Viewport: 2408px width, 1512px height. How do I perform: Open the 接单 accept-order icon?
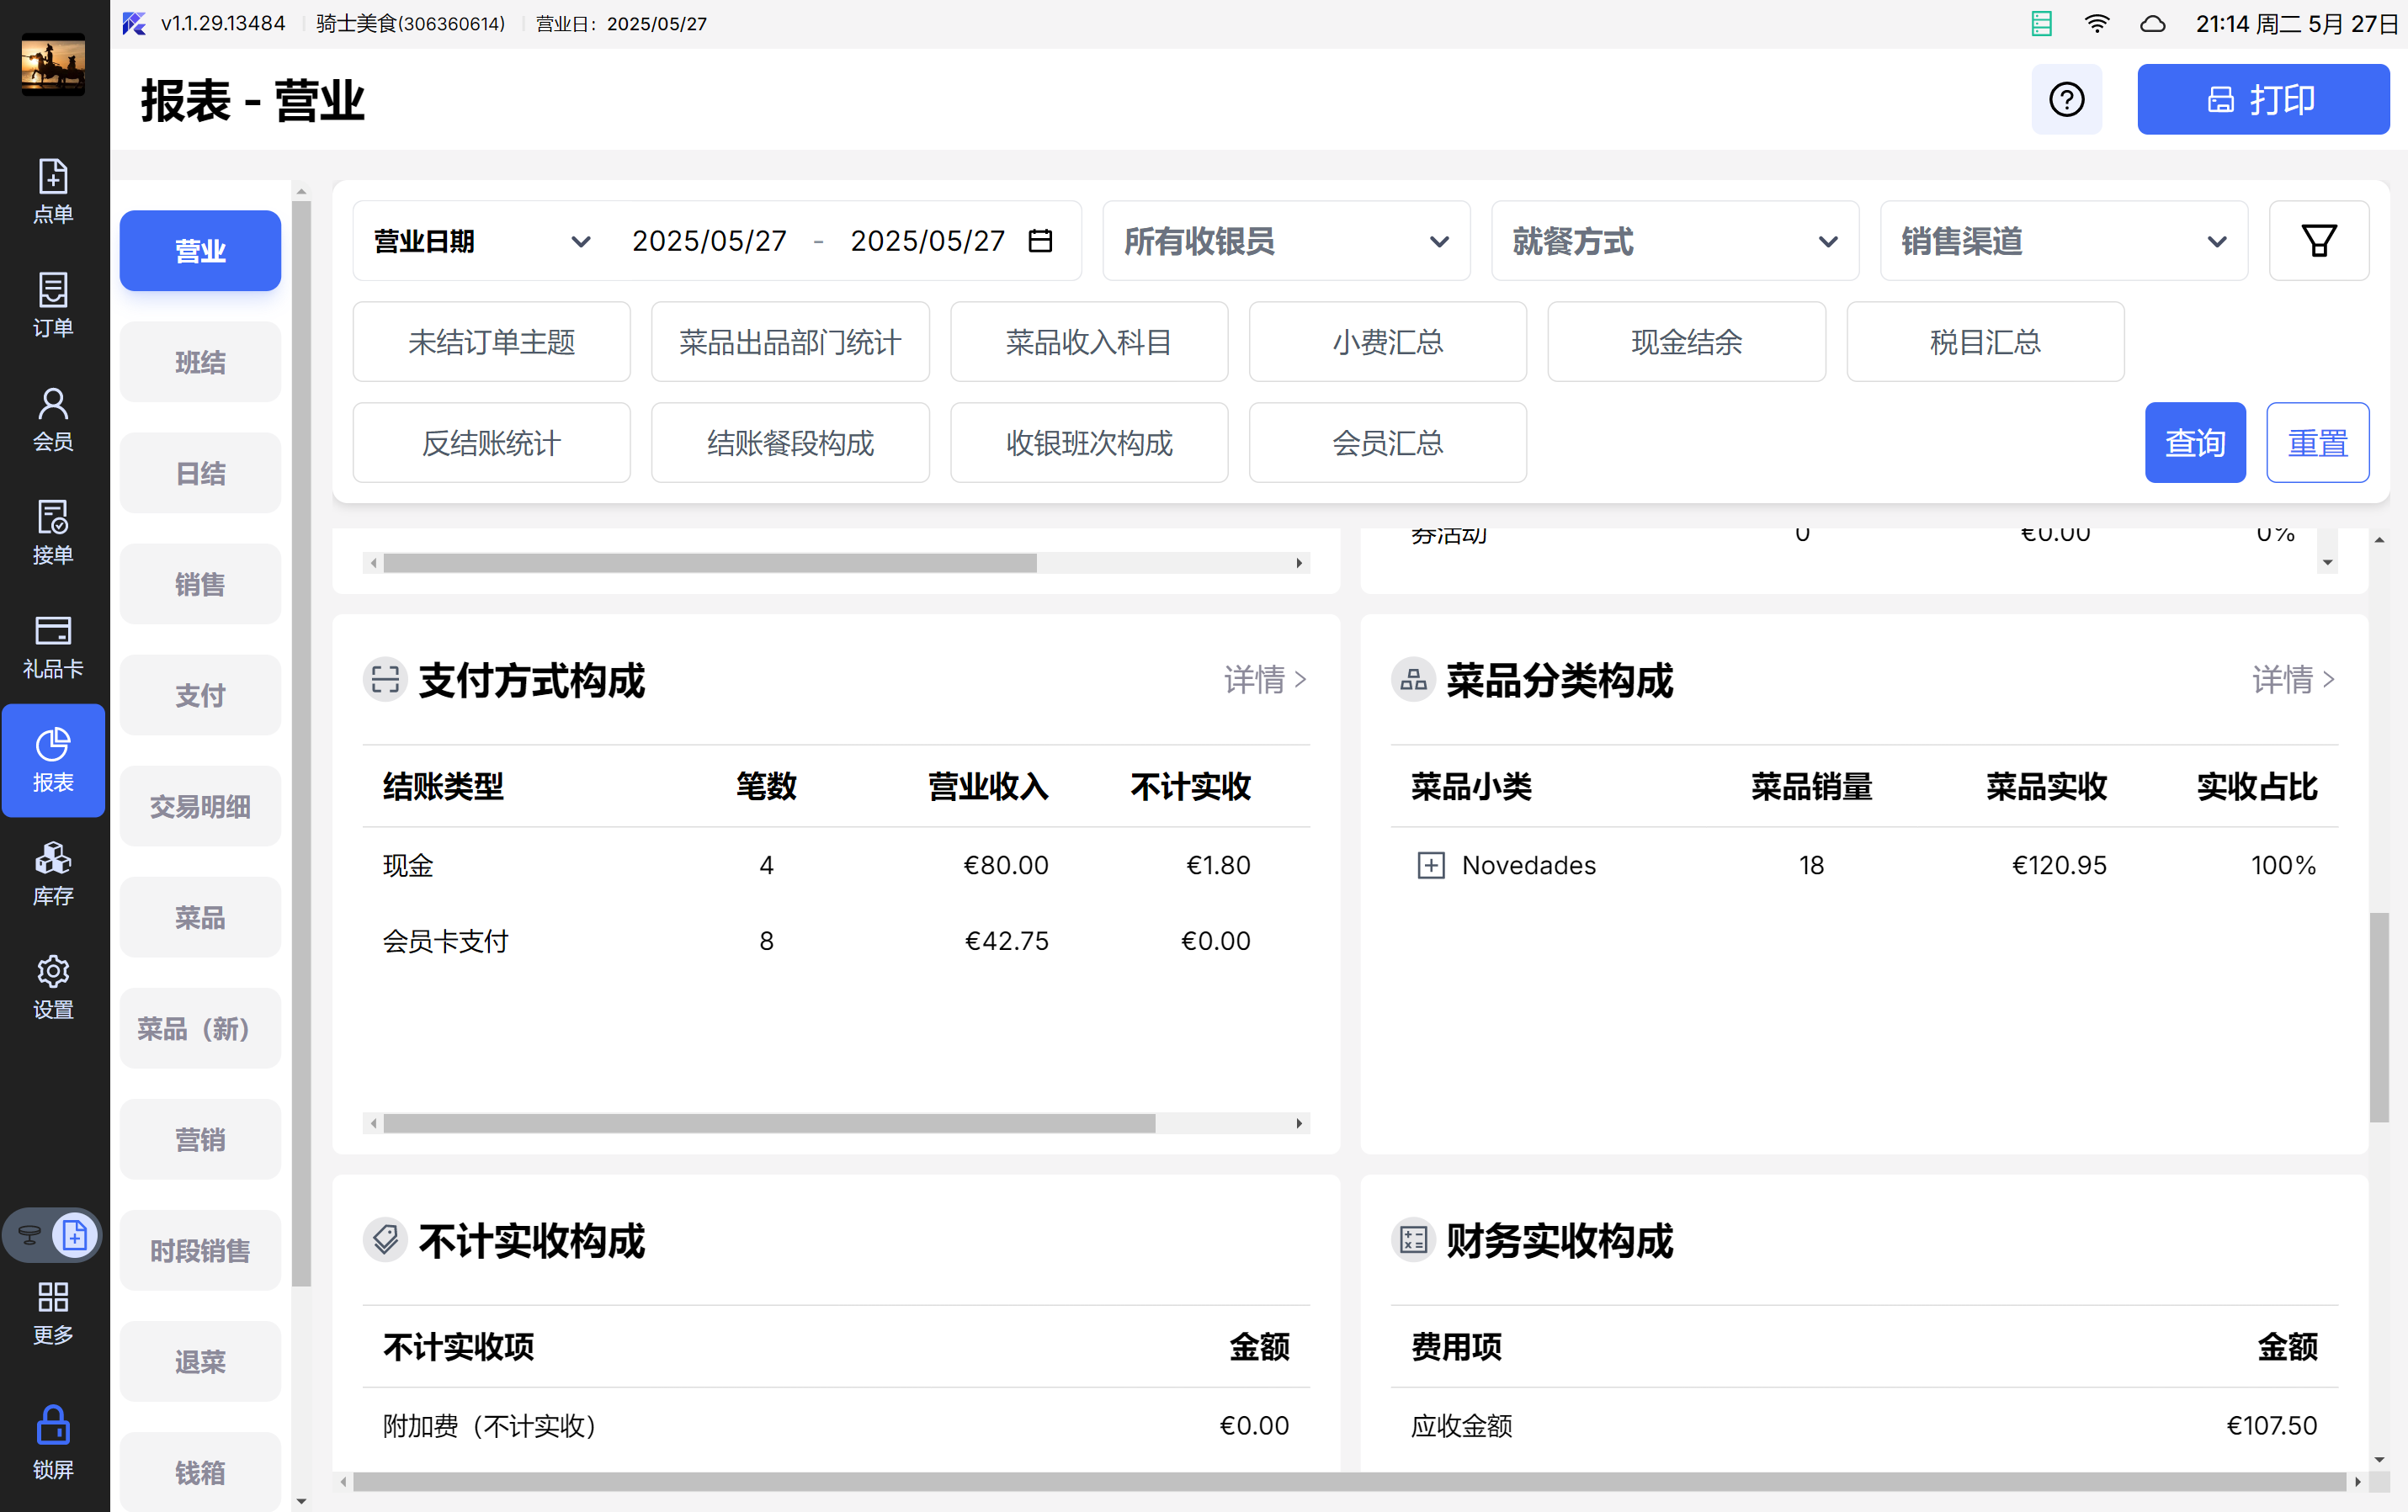[x=53, y=532]
